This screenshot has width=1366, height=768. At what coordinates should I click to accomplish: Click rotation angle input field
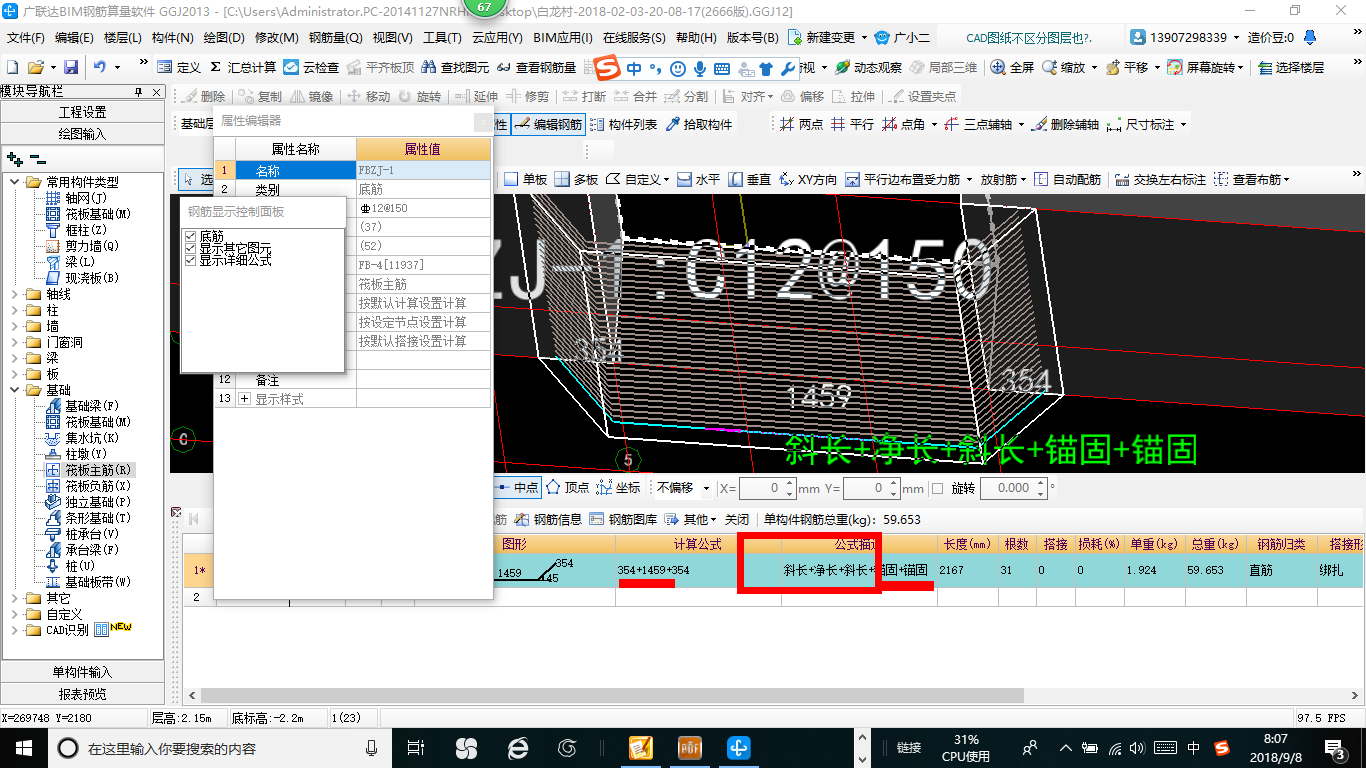tap(1013, 488)
